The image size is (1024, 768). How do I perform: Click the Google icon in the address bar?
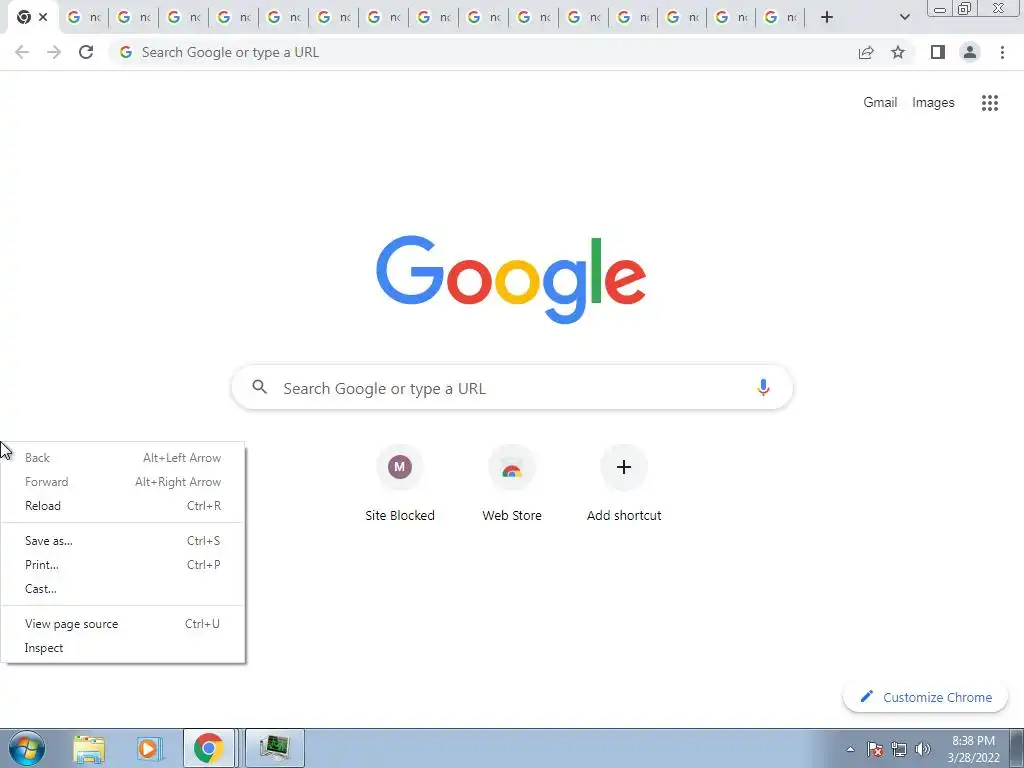pyautogui.click(x=126, y=52)
